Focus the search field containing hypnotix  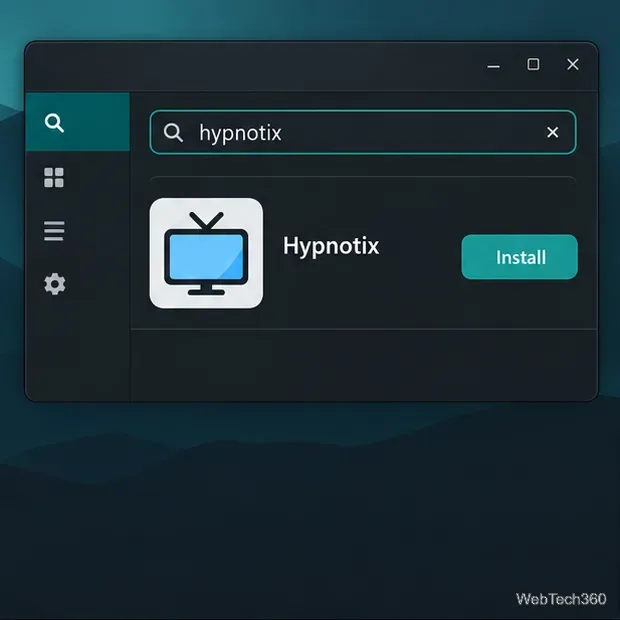[x=363, y=132]
